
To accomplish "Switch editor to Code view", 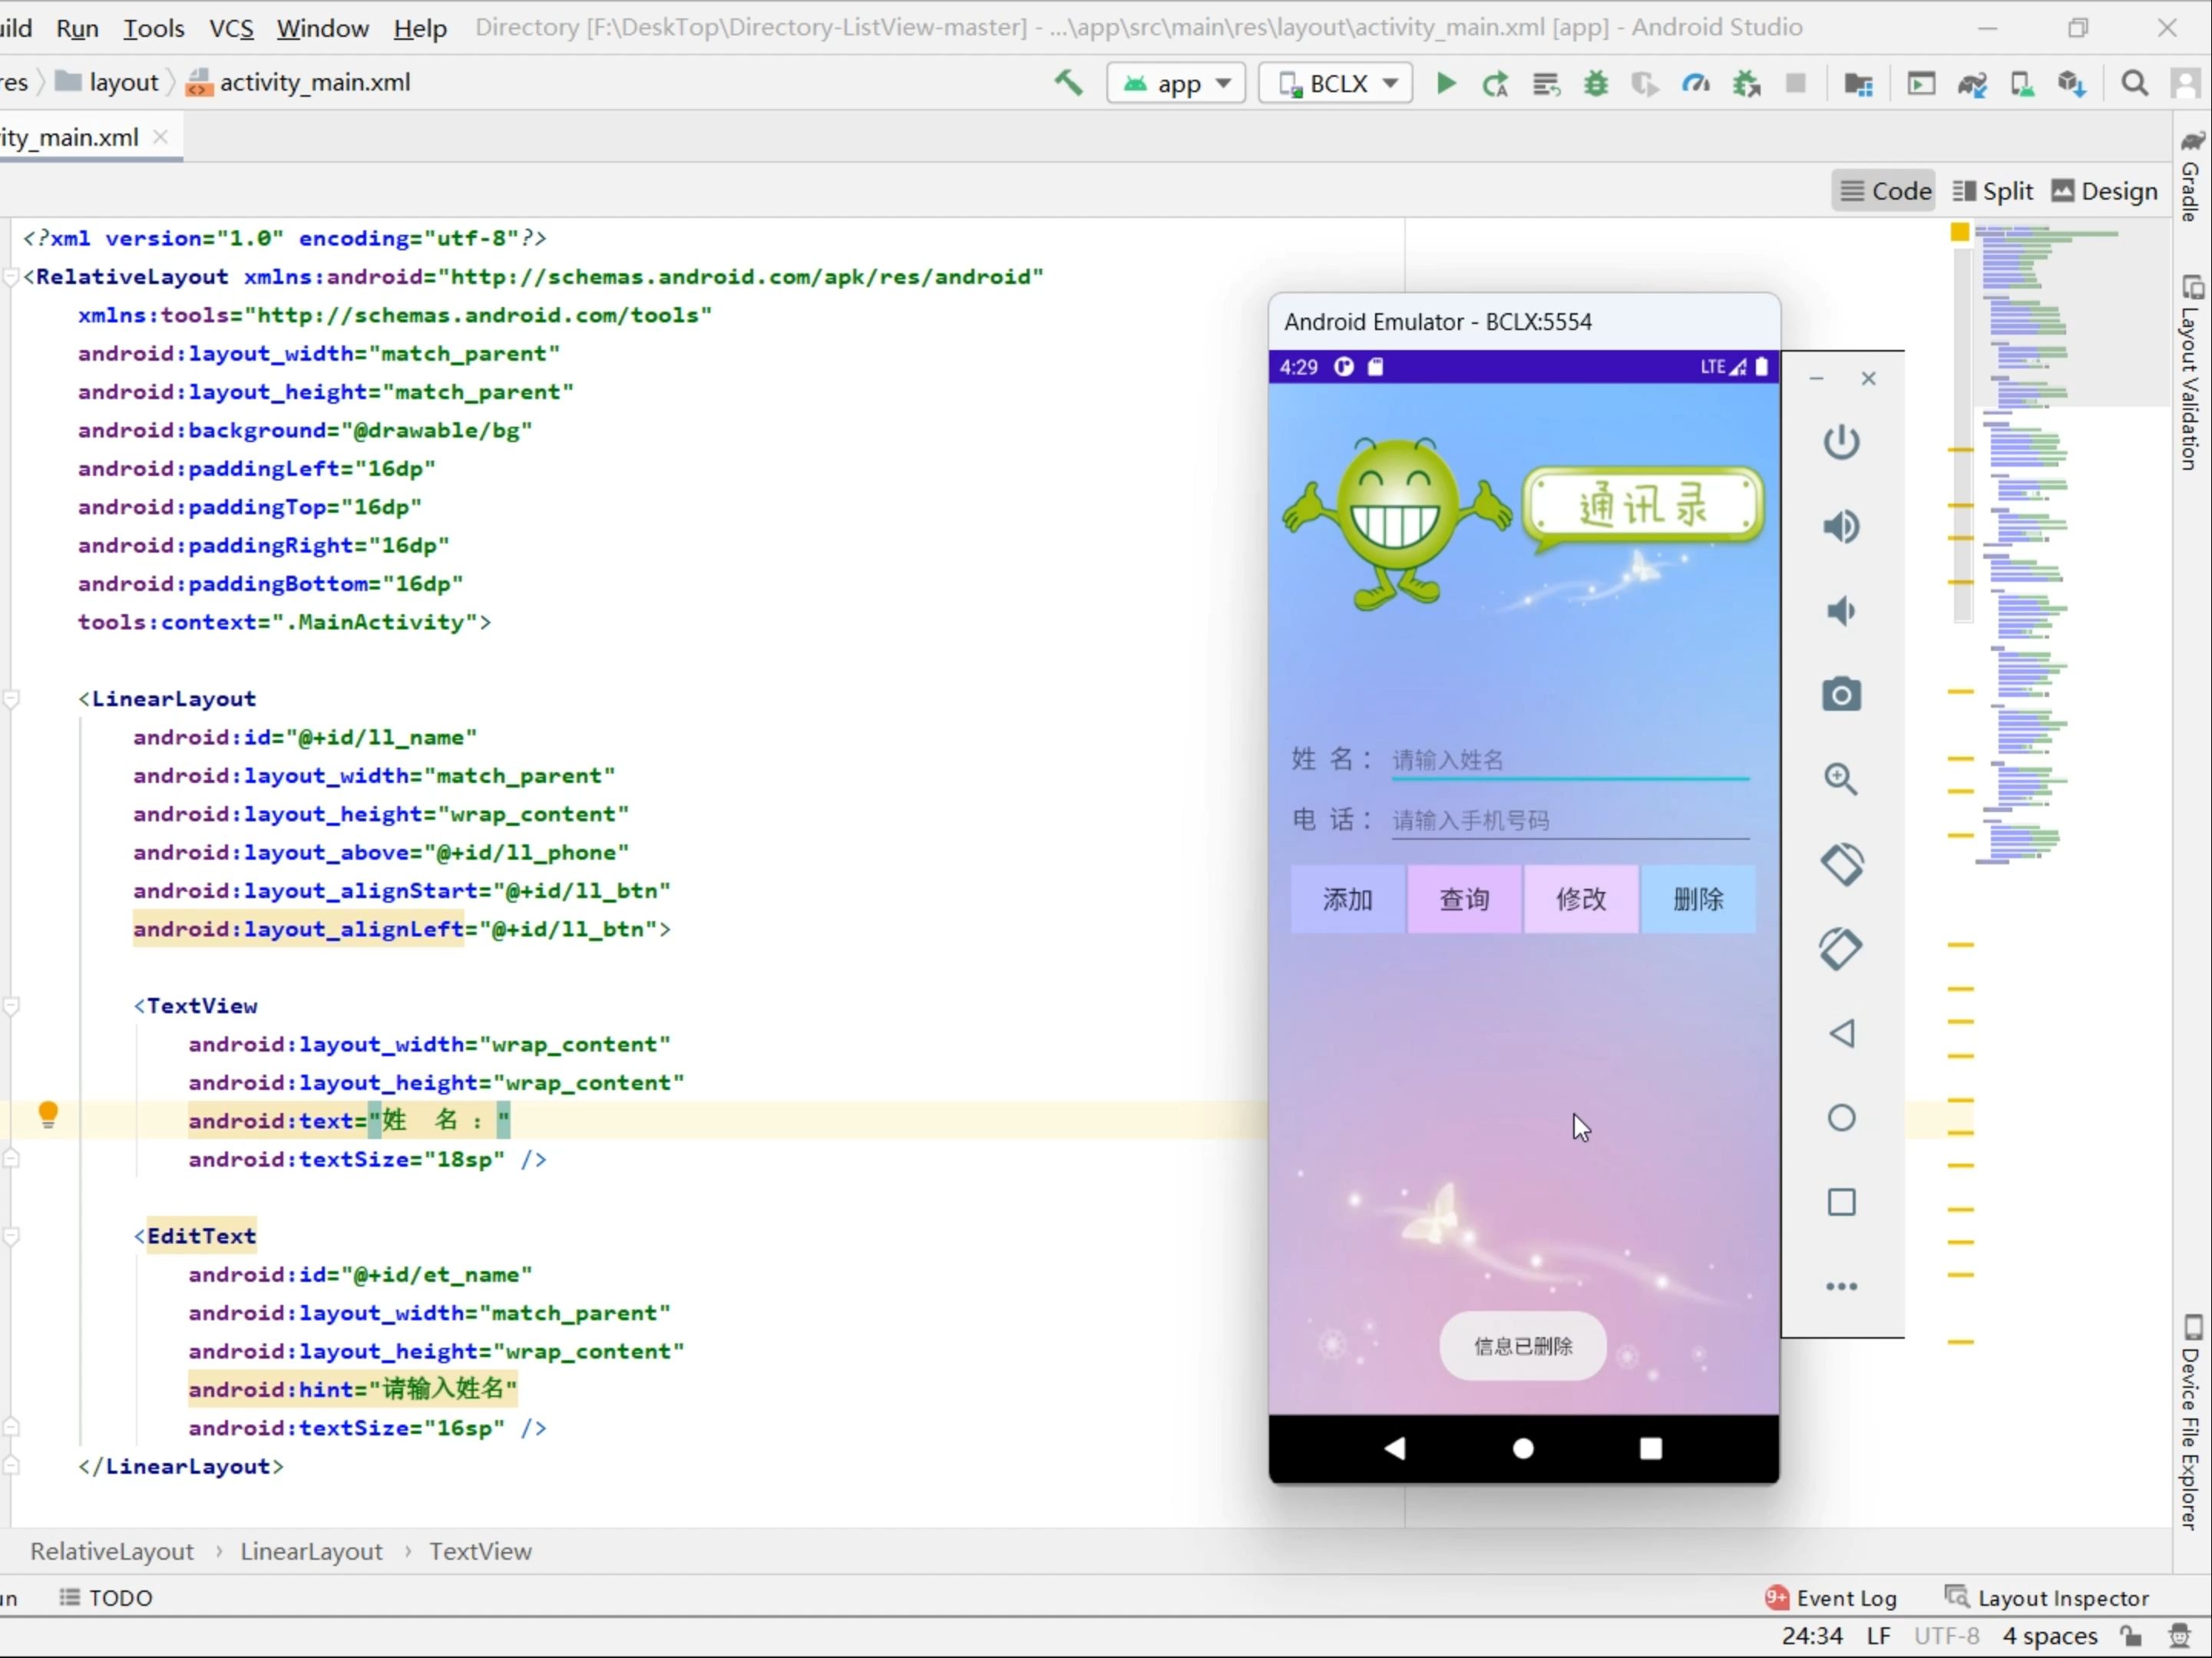I will coord(1884,191).
